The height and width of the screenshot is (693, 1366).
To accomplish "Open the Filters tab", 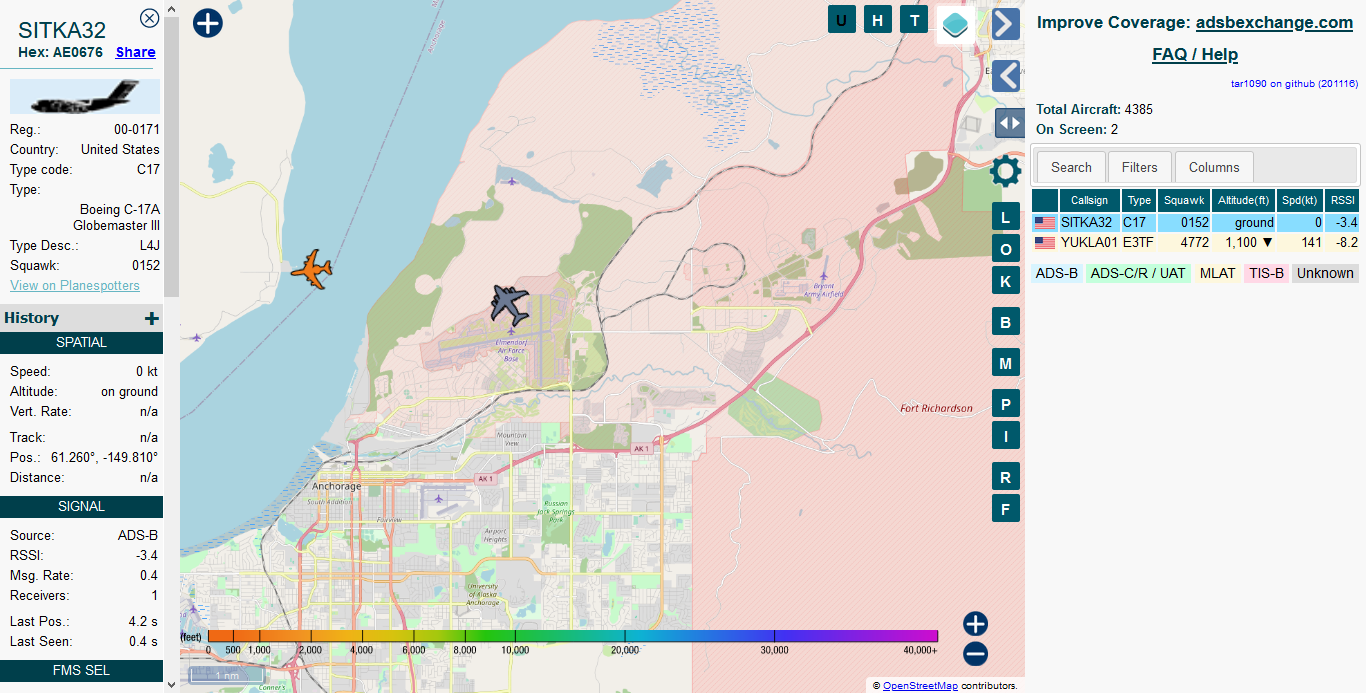I will tap(1139, 167).
